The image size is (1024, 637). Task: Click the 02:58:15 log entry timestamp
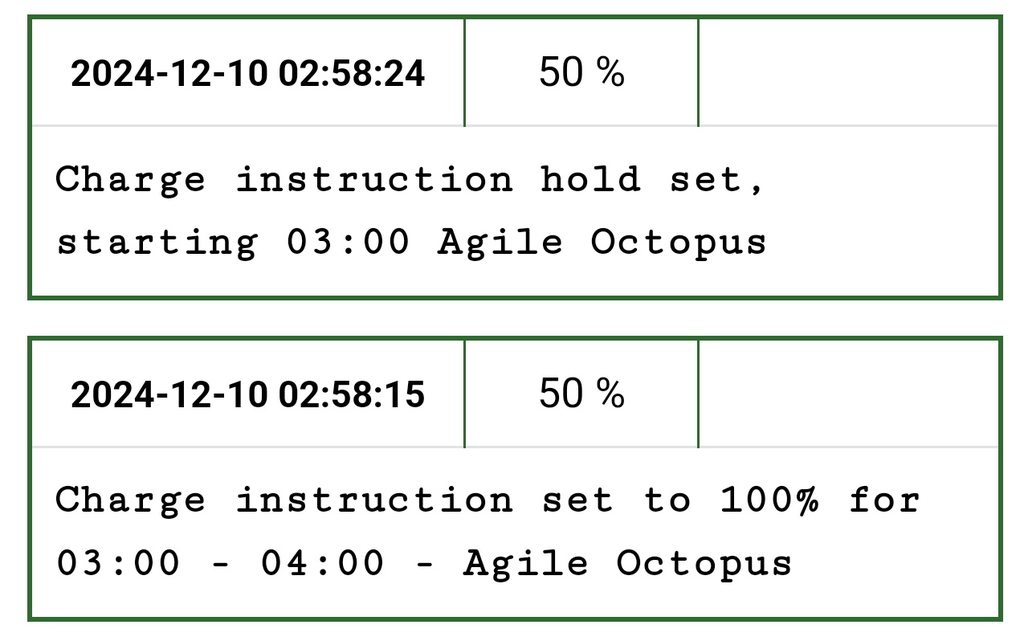pyautogui.click(x=247, y=394)
